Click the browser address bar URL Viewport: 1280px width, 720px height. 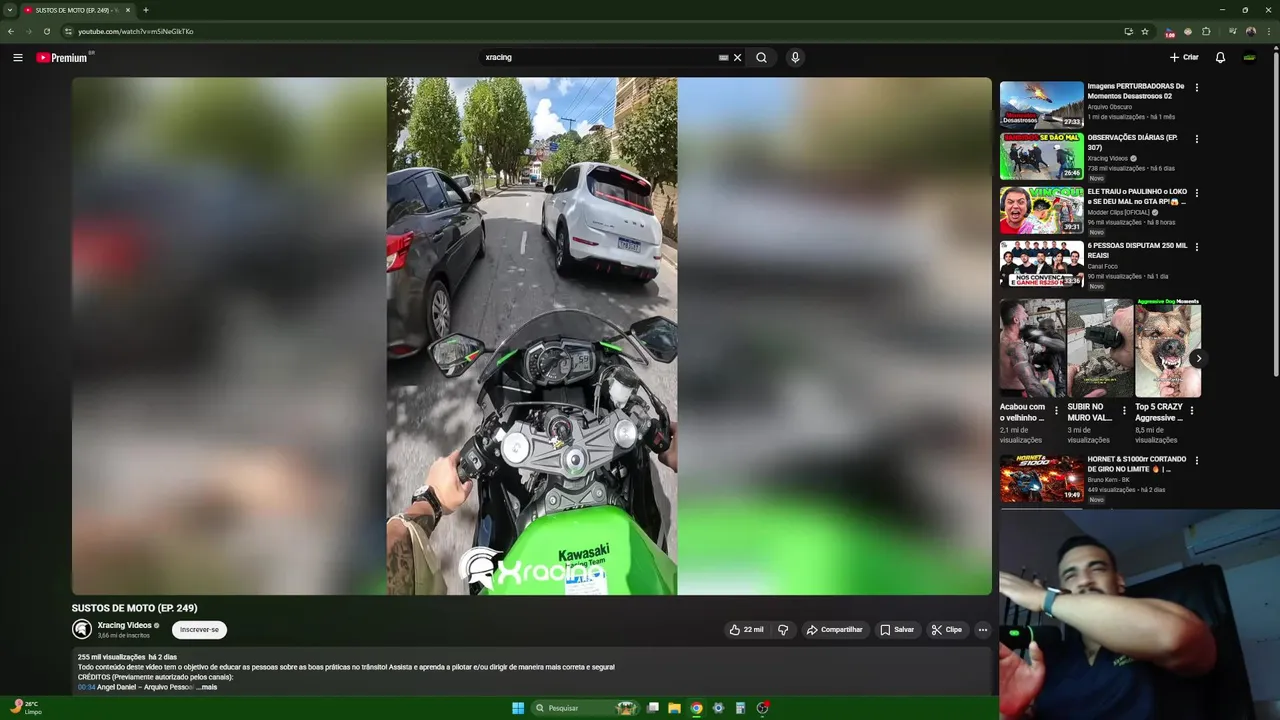point(136,31)
